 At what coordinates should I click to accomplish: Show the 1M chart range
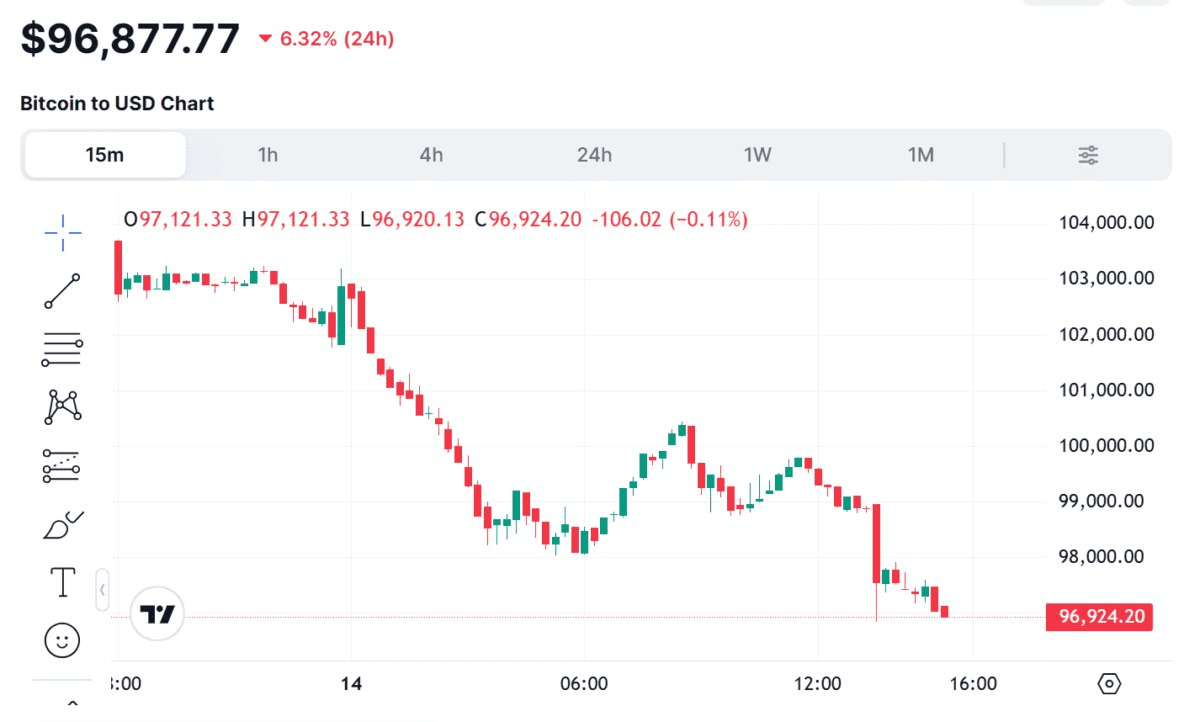[x=920, y=155]
